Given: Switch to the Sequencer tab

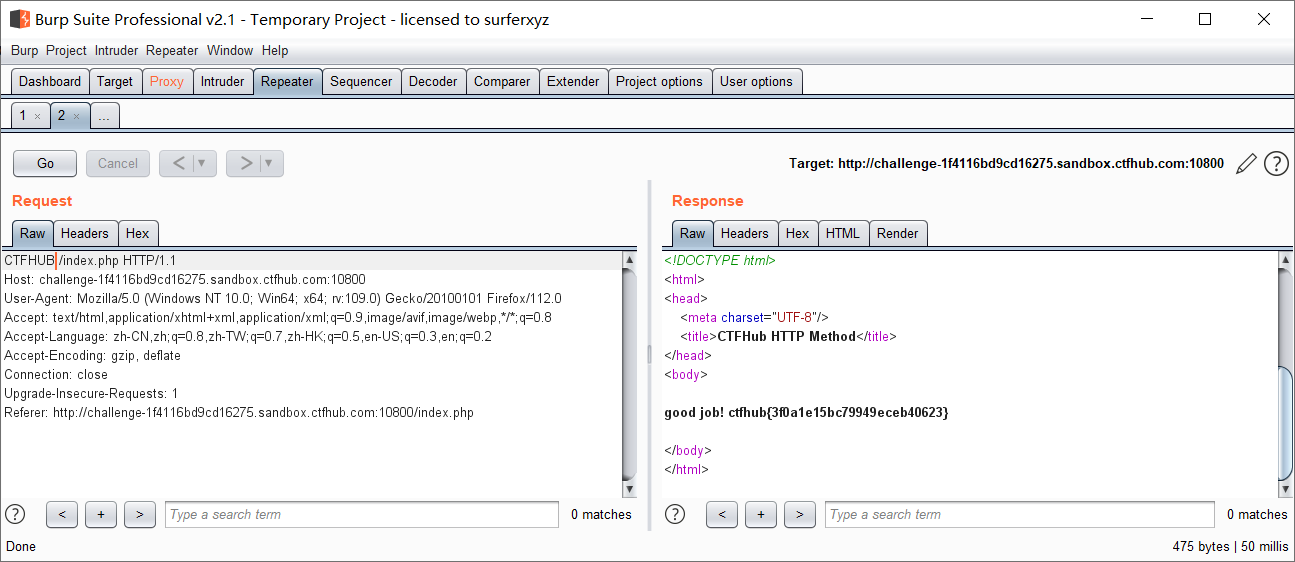Looking at the screenshot, I should coord(361,81).
